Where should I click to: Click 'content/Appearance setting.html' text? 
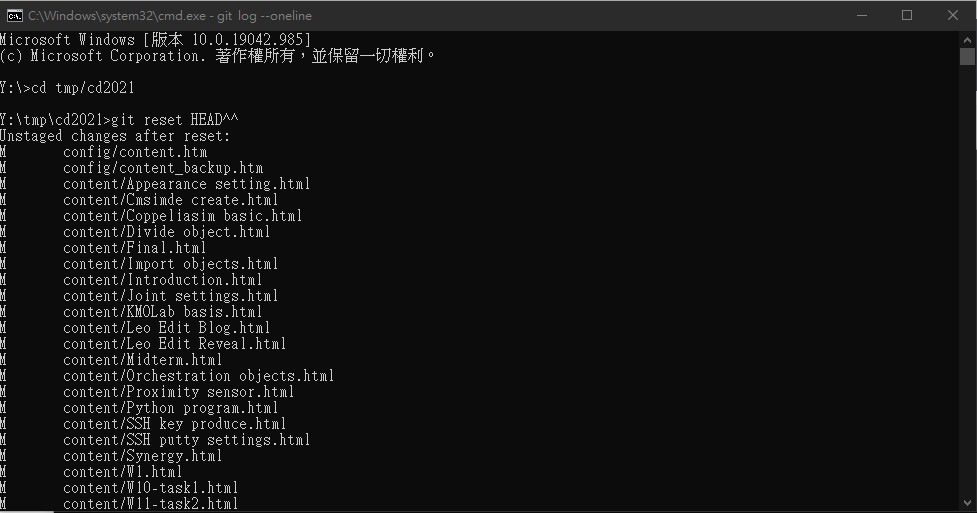click(186, 184)
